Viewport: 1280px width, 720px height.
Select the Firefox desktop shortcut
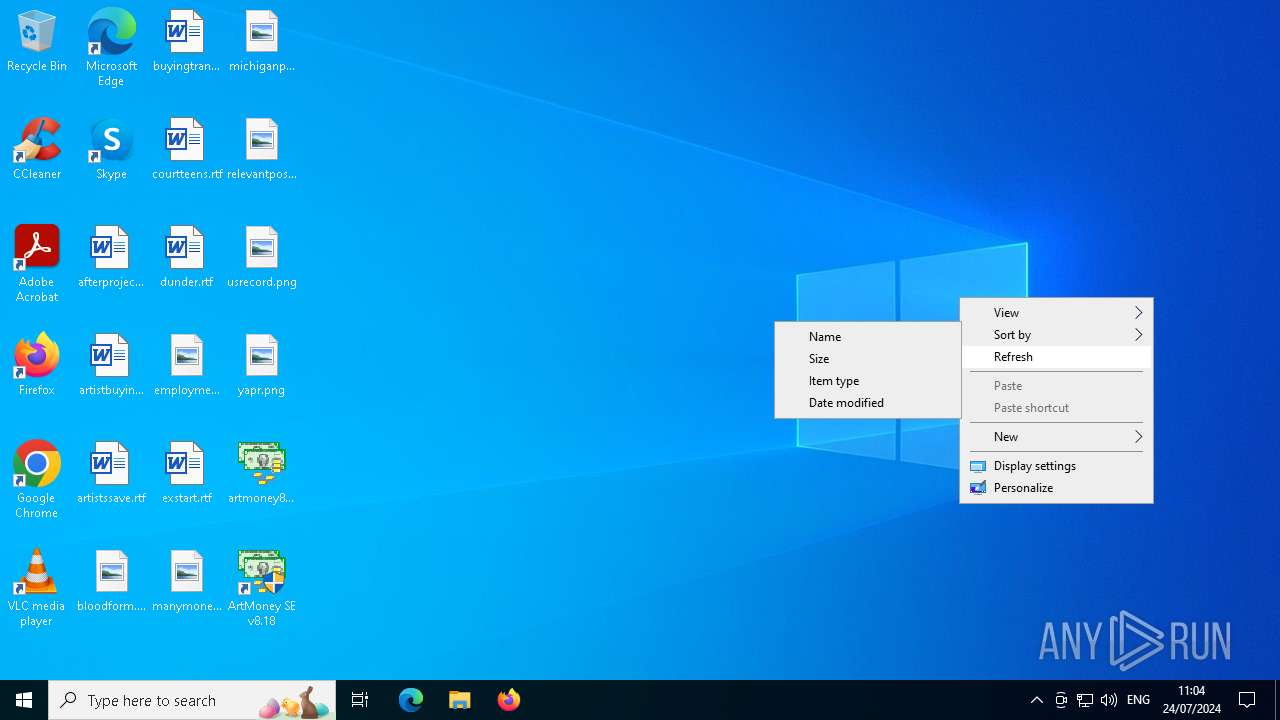(x=37, y=366)
